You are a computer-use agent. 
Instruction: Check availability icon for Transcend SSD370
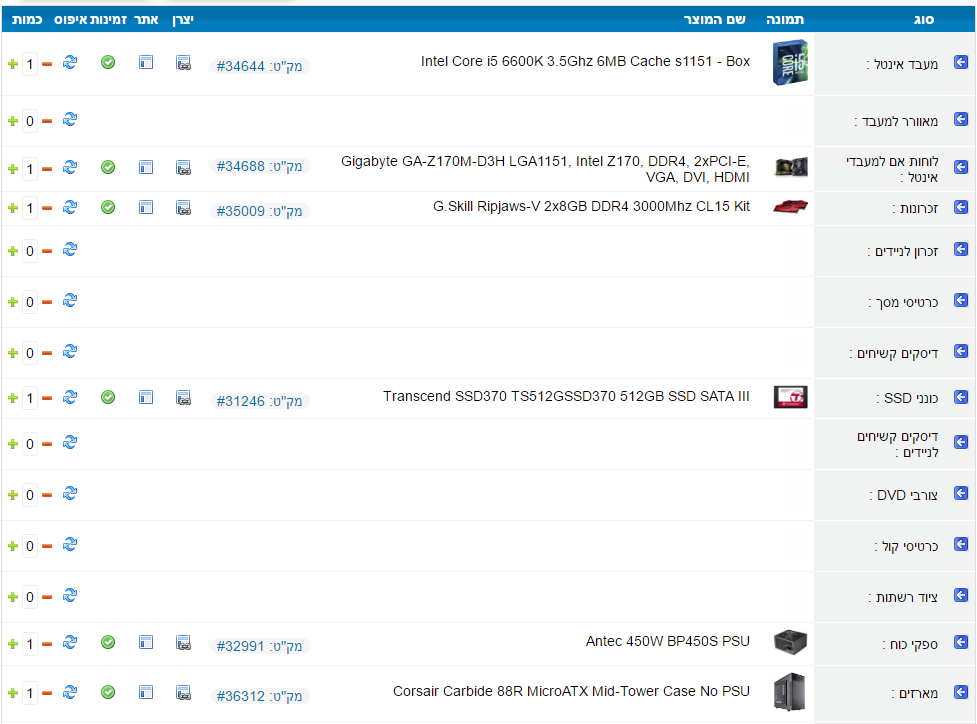tap(108, 397)
